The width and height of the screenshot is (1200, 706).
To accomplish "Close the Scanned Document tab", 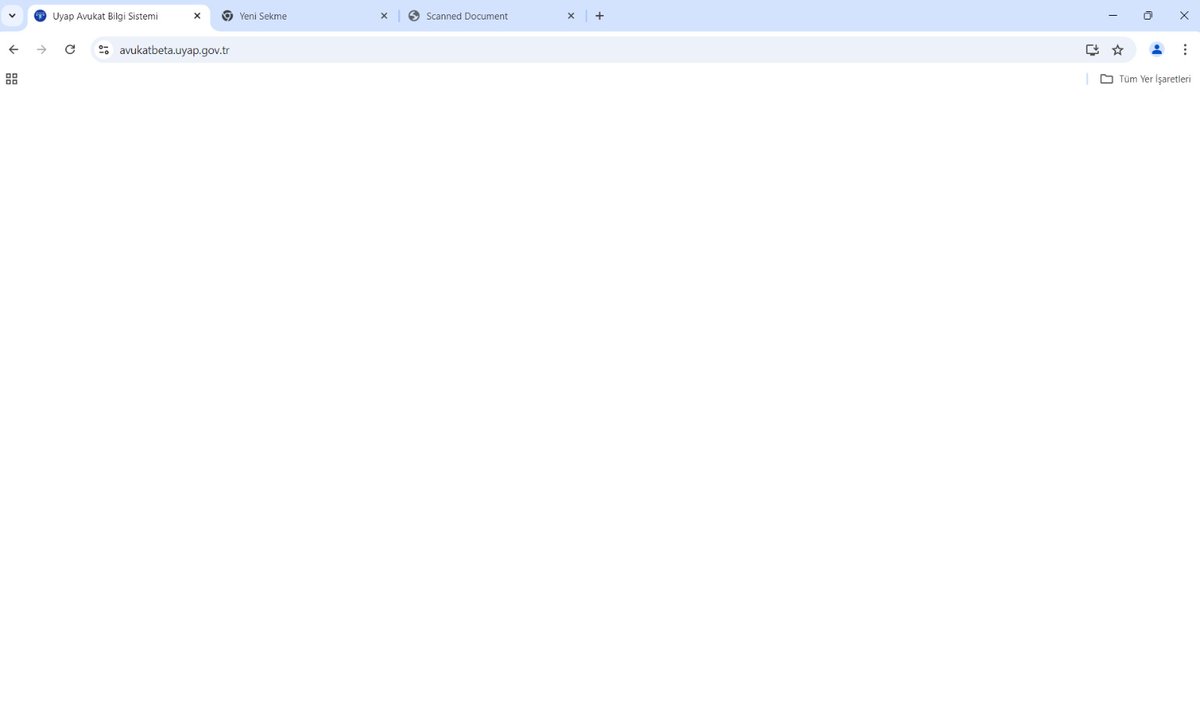I will click(x=571, y=16).
